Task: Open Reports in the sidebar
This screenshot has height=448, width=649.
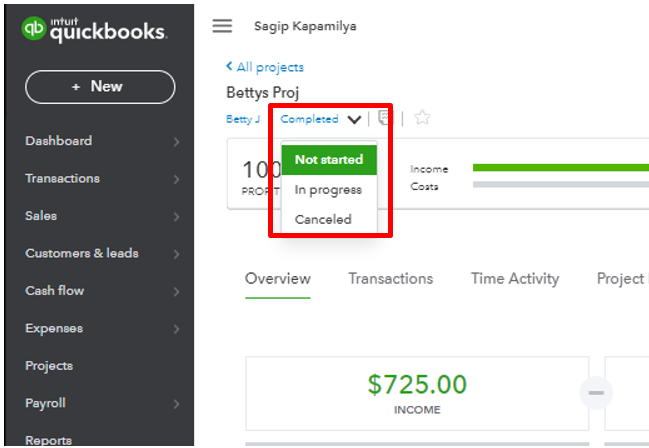Action: tap(48, 440)
